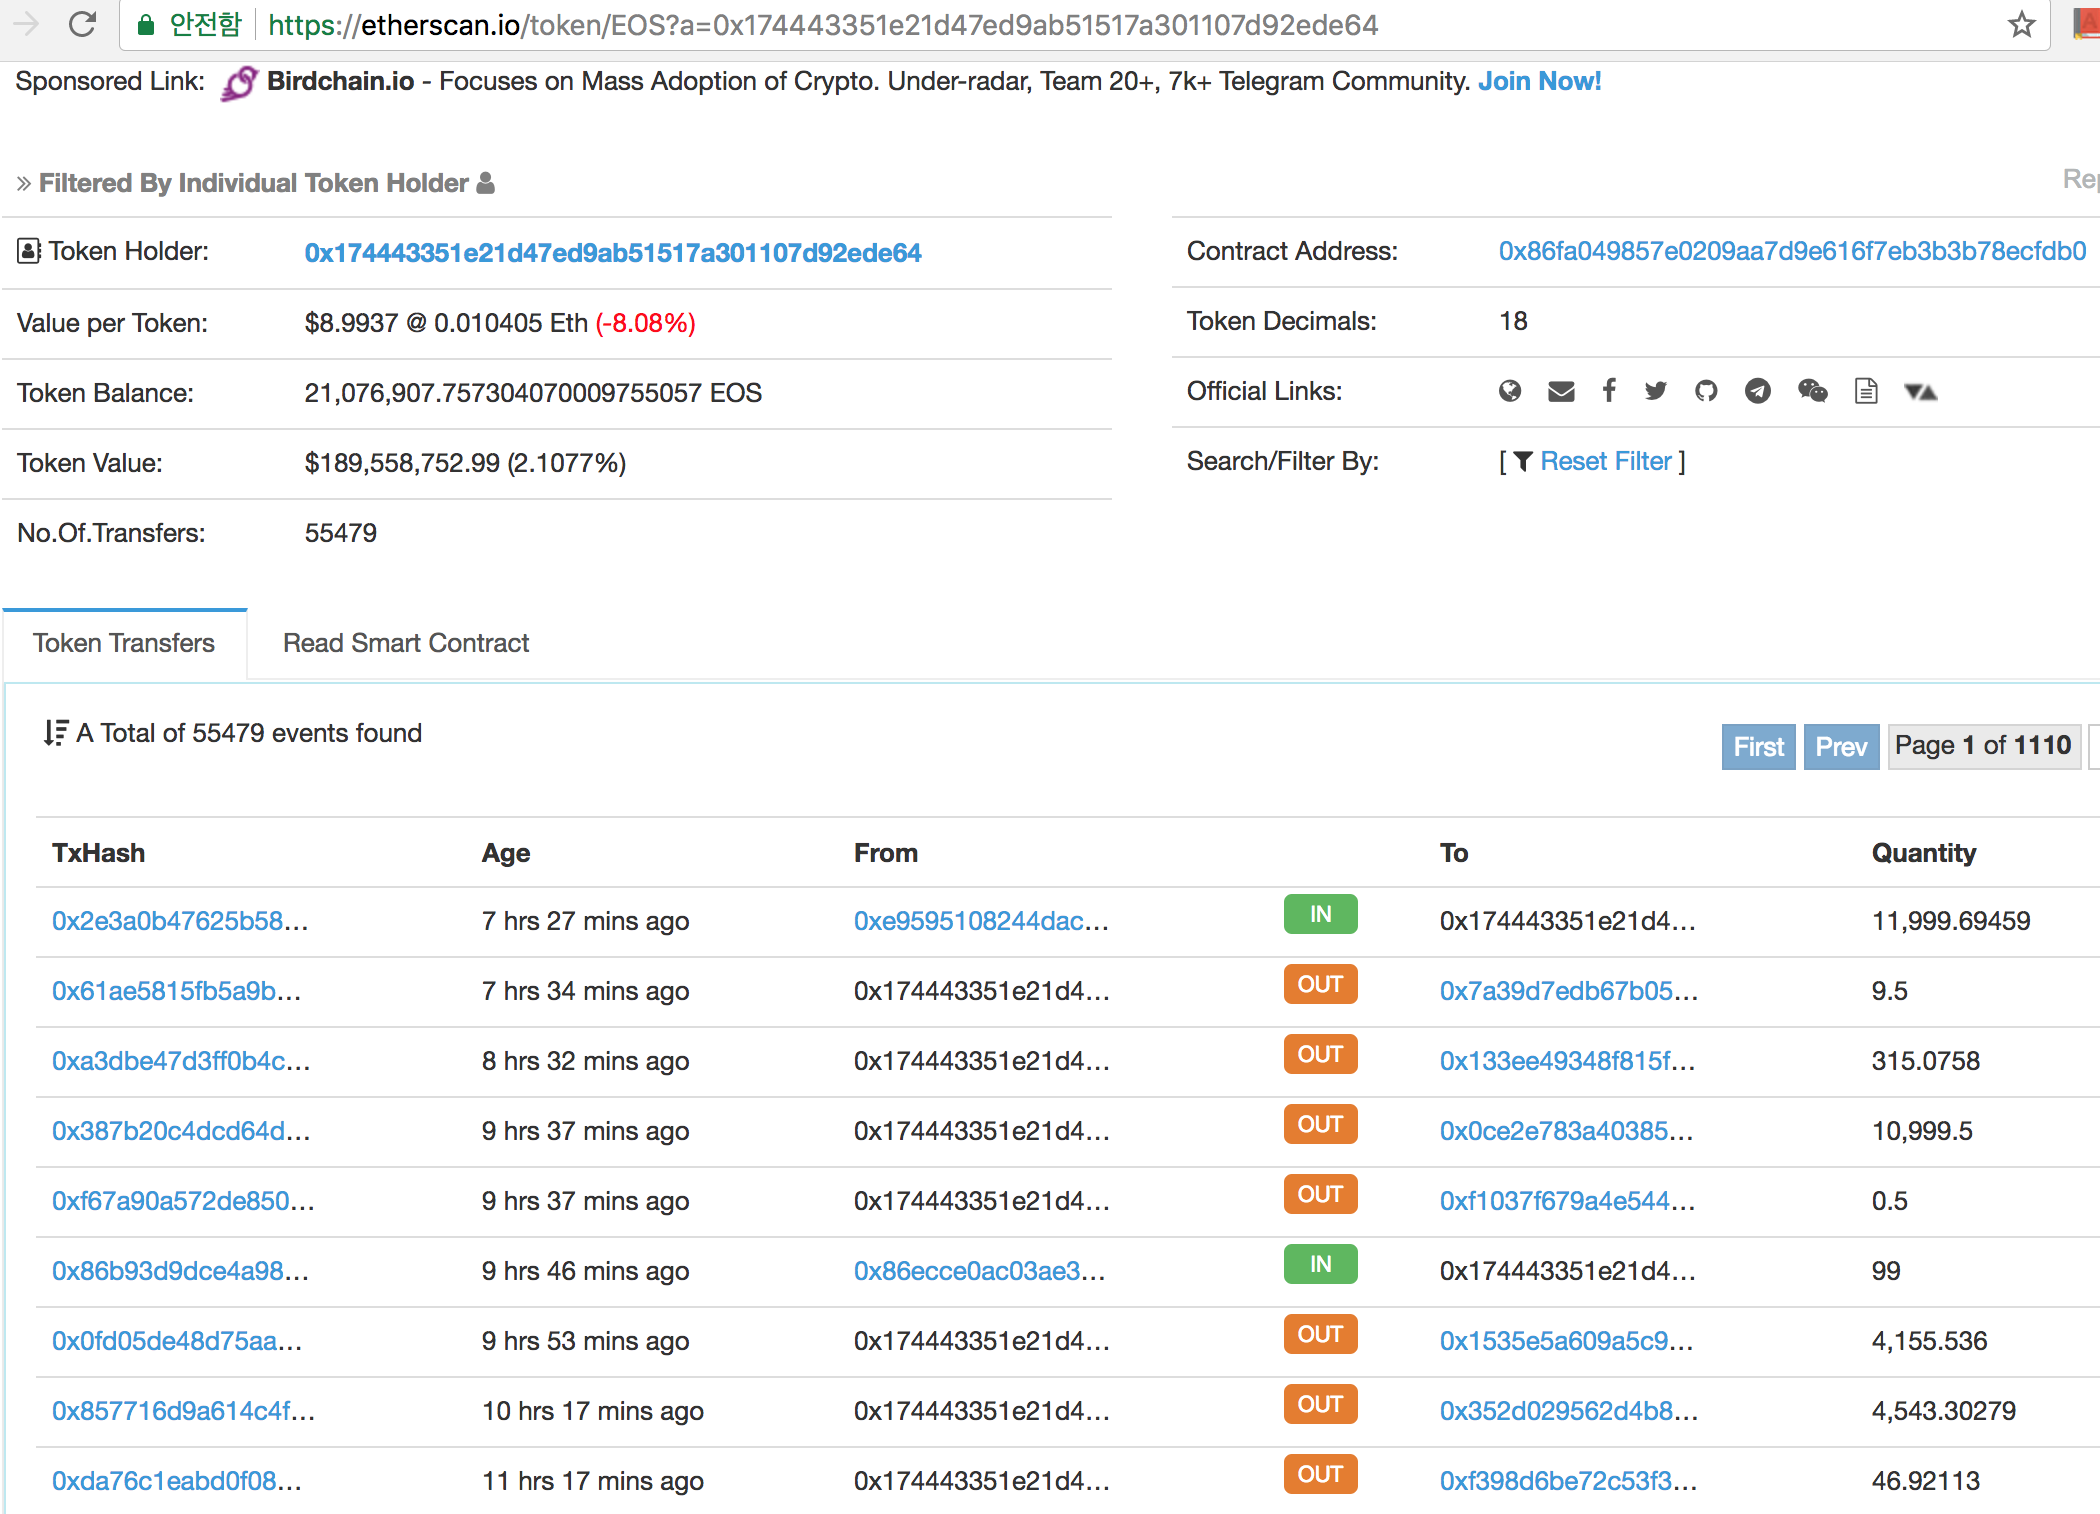Switch to the Read Smart Contract tab
Viewport: 2100px width, 1514px height.
pyautogui.click(x=406, y=643)
